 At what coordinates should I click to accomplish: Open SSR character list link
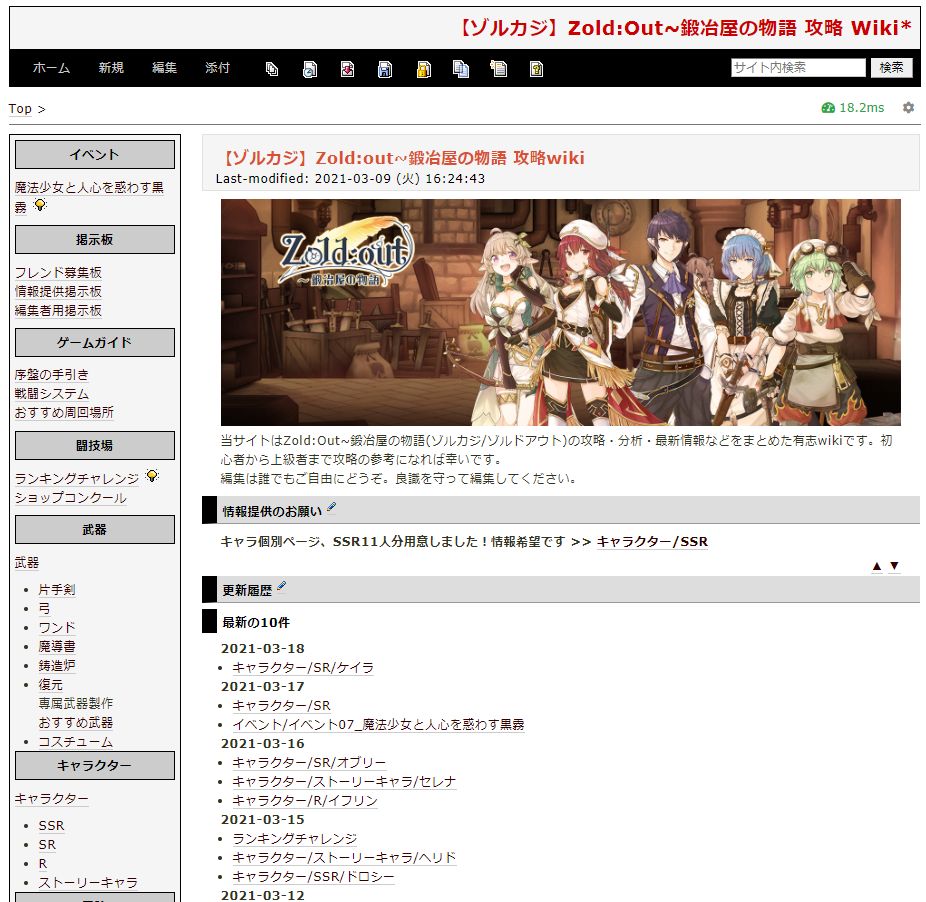(x=51, y=826)
